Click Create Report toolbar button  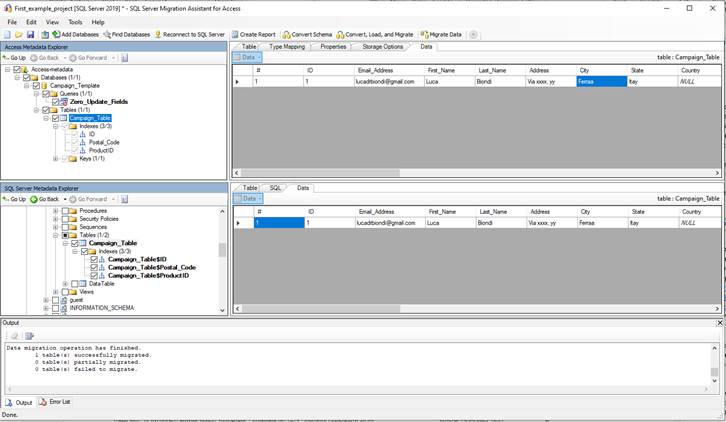[253, 35]
